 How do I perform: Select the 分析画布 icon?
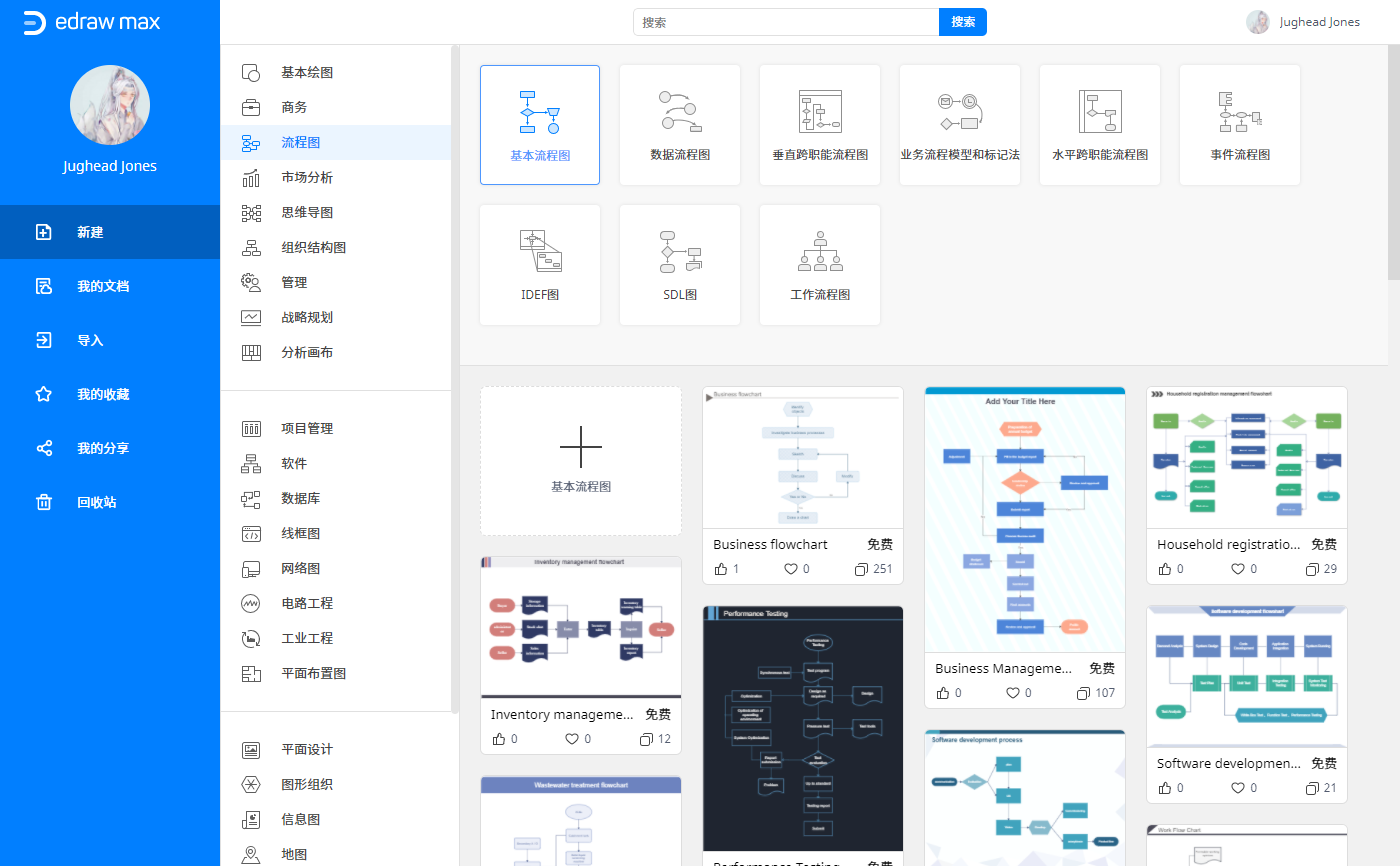pos(251,353)
